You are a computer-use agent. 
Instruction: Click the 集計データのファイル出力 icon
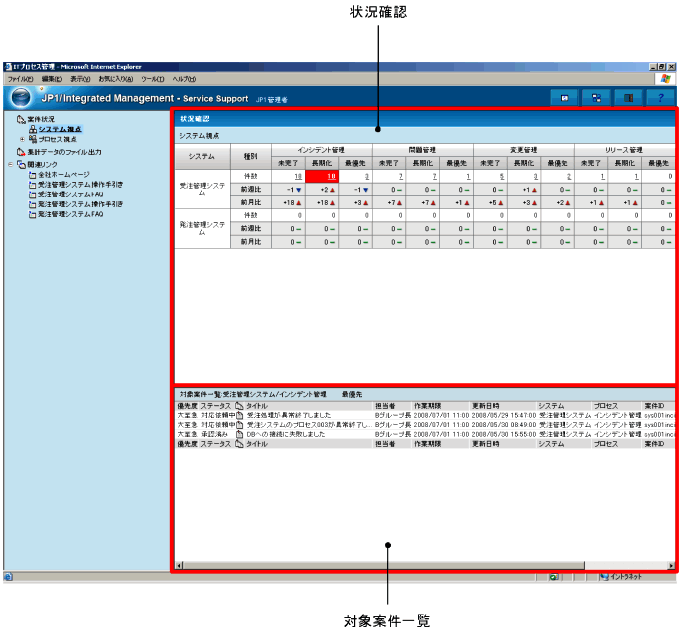(x=21, y=152)
